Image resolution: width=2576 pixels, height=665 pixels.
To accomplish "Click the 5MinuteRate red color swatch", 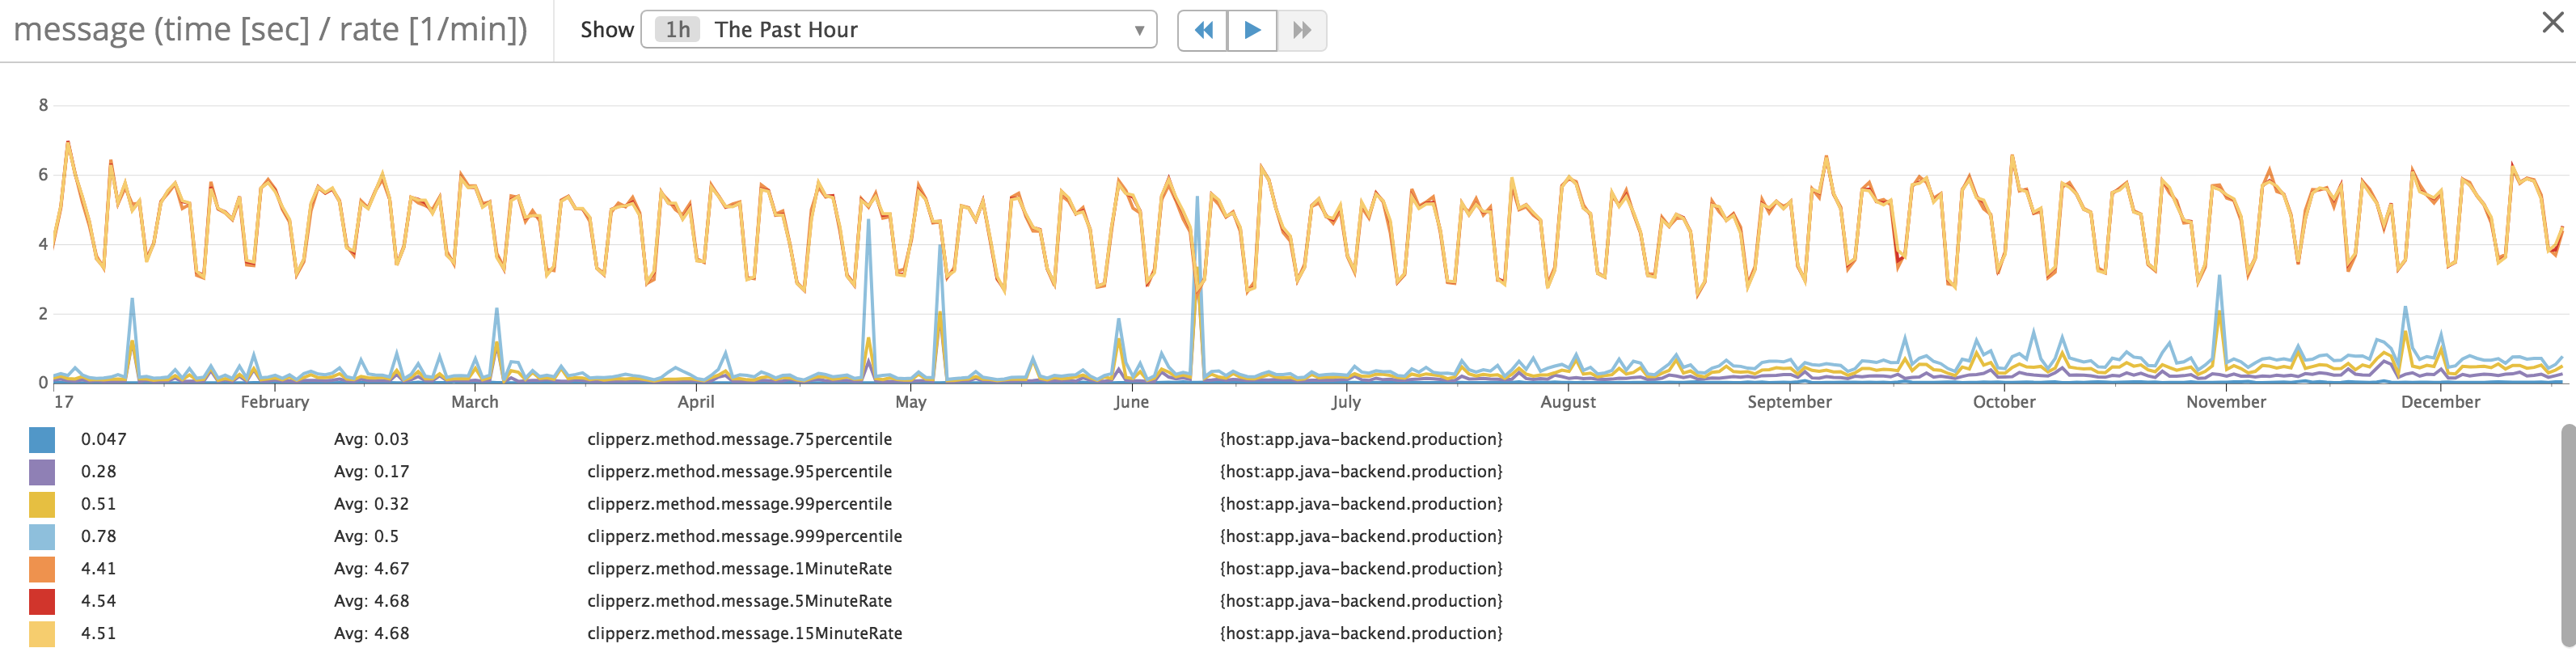I will [42, 601].
